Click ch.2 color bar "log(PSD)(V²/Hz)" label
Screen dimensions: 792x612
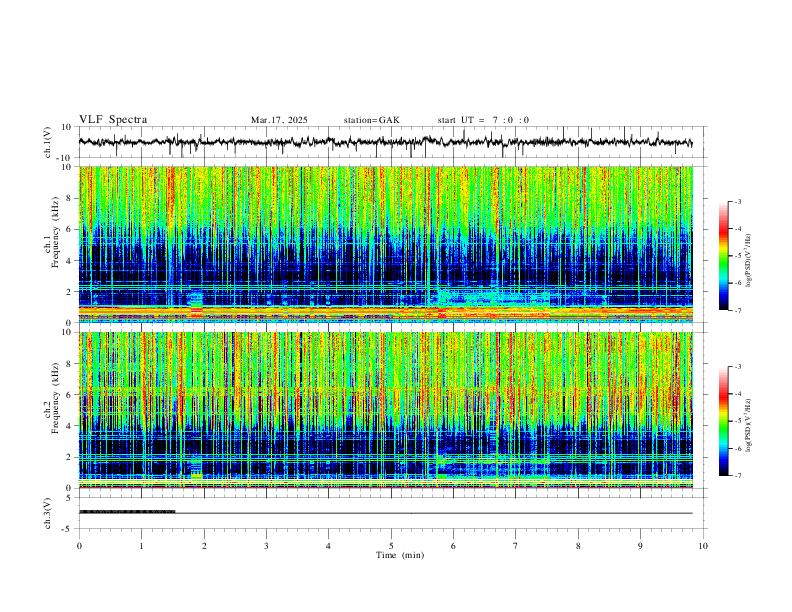click(748, 425)
